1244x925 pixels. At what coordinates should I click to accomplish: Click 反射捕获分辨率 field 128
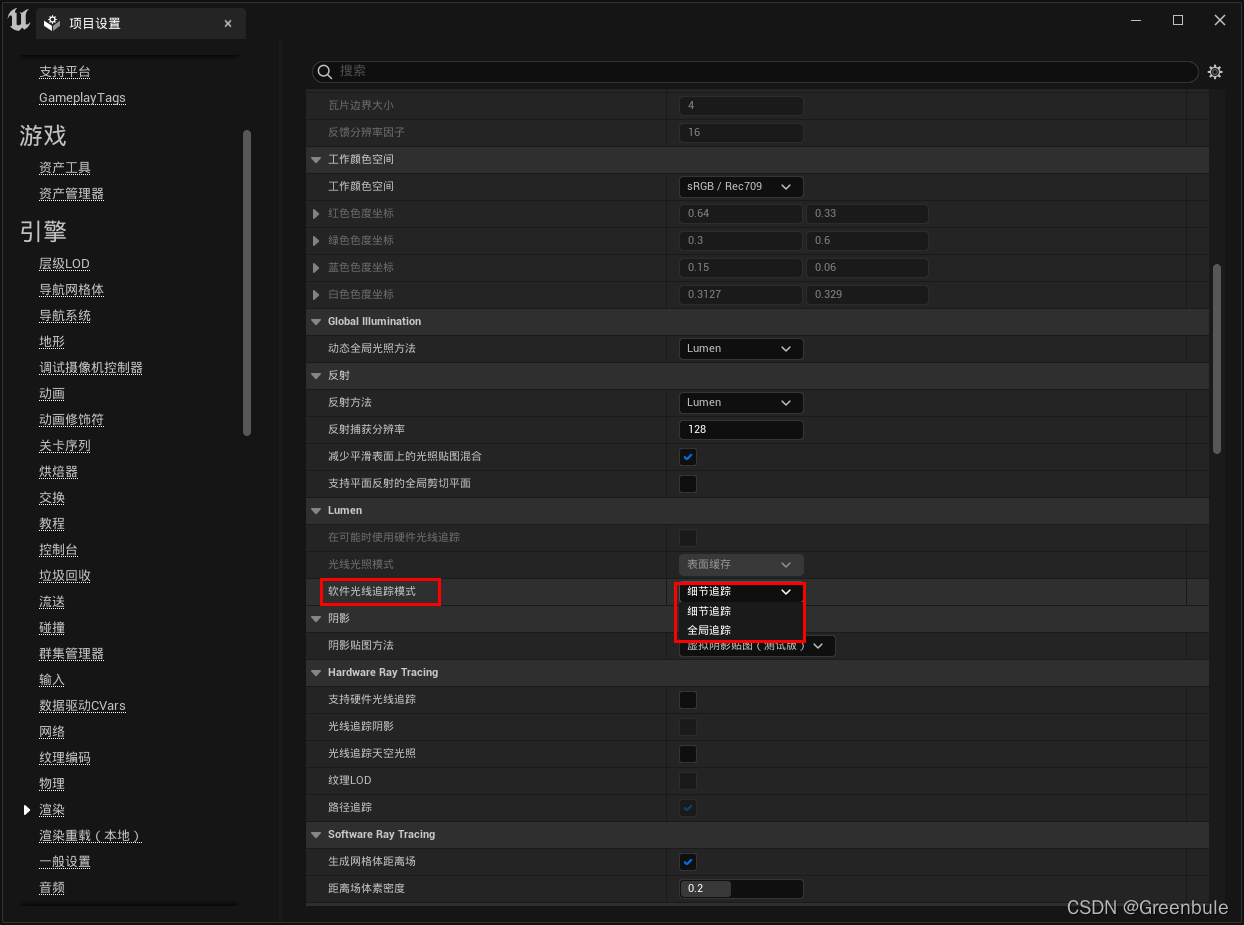[x=741, y=429]
